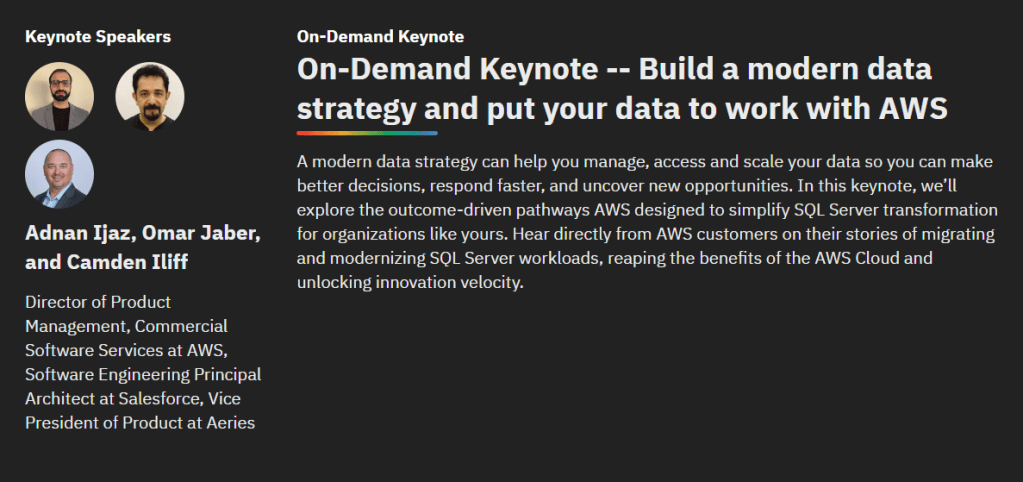Open the "Build a modern data strategy" keynote title

tap(621, 88)
